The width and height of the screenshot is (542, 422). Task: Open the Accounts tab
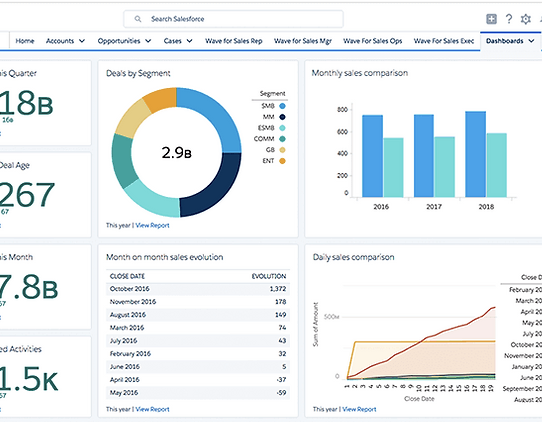coord(60,41)
